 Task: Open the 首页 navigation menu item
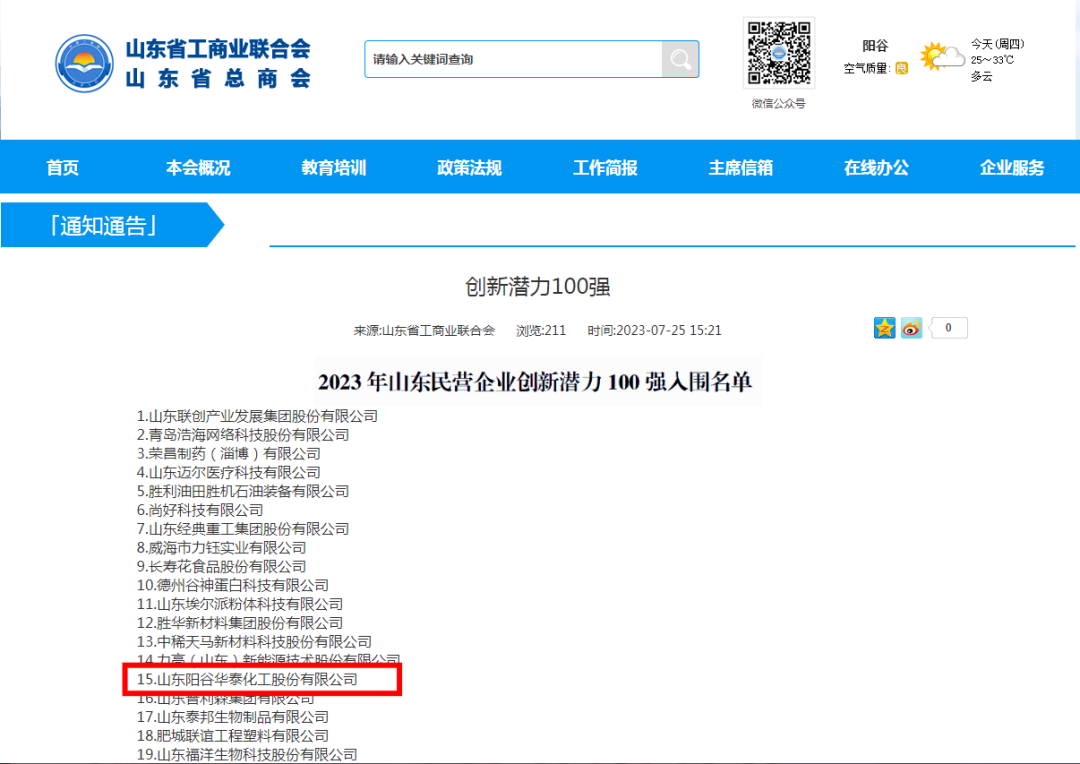pyautogui.click(x=63, y=167)
